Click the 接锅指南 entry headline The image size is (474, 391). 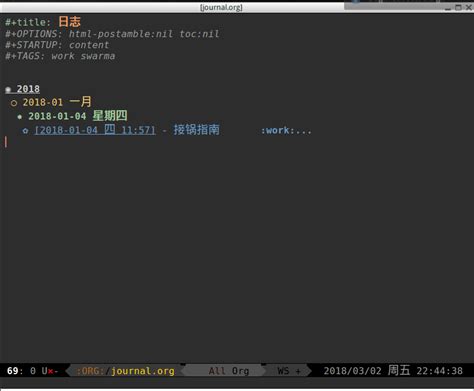click(x=196, y=130)
